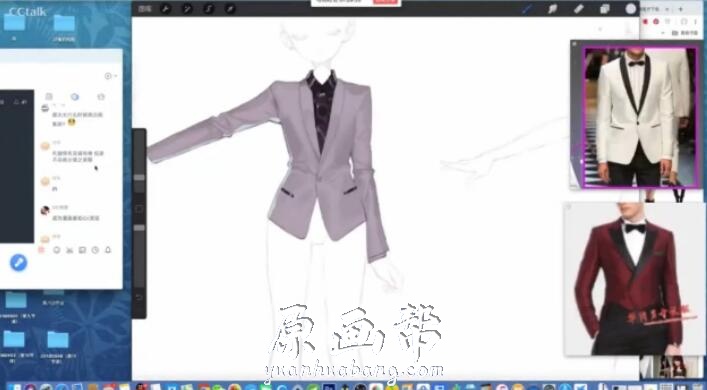Toggle the square modify button in sidebar
707x390 pixels.
click(x=139, y=209)
